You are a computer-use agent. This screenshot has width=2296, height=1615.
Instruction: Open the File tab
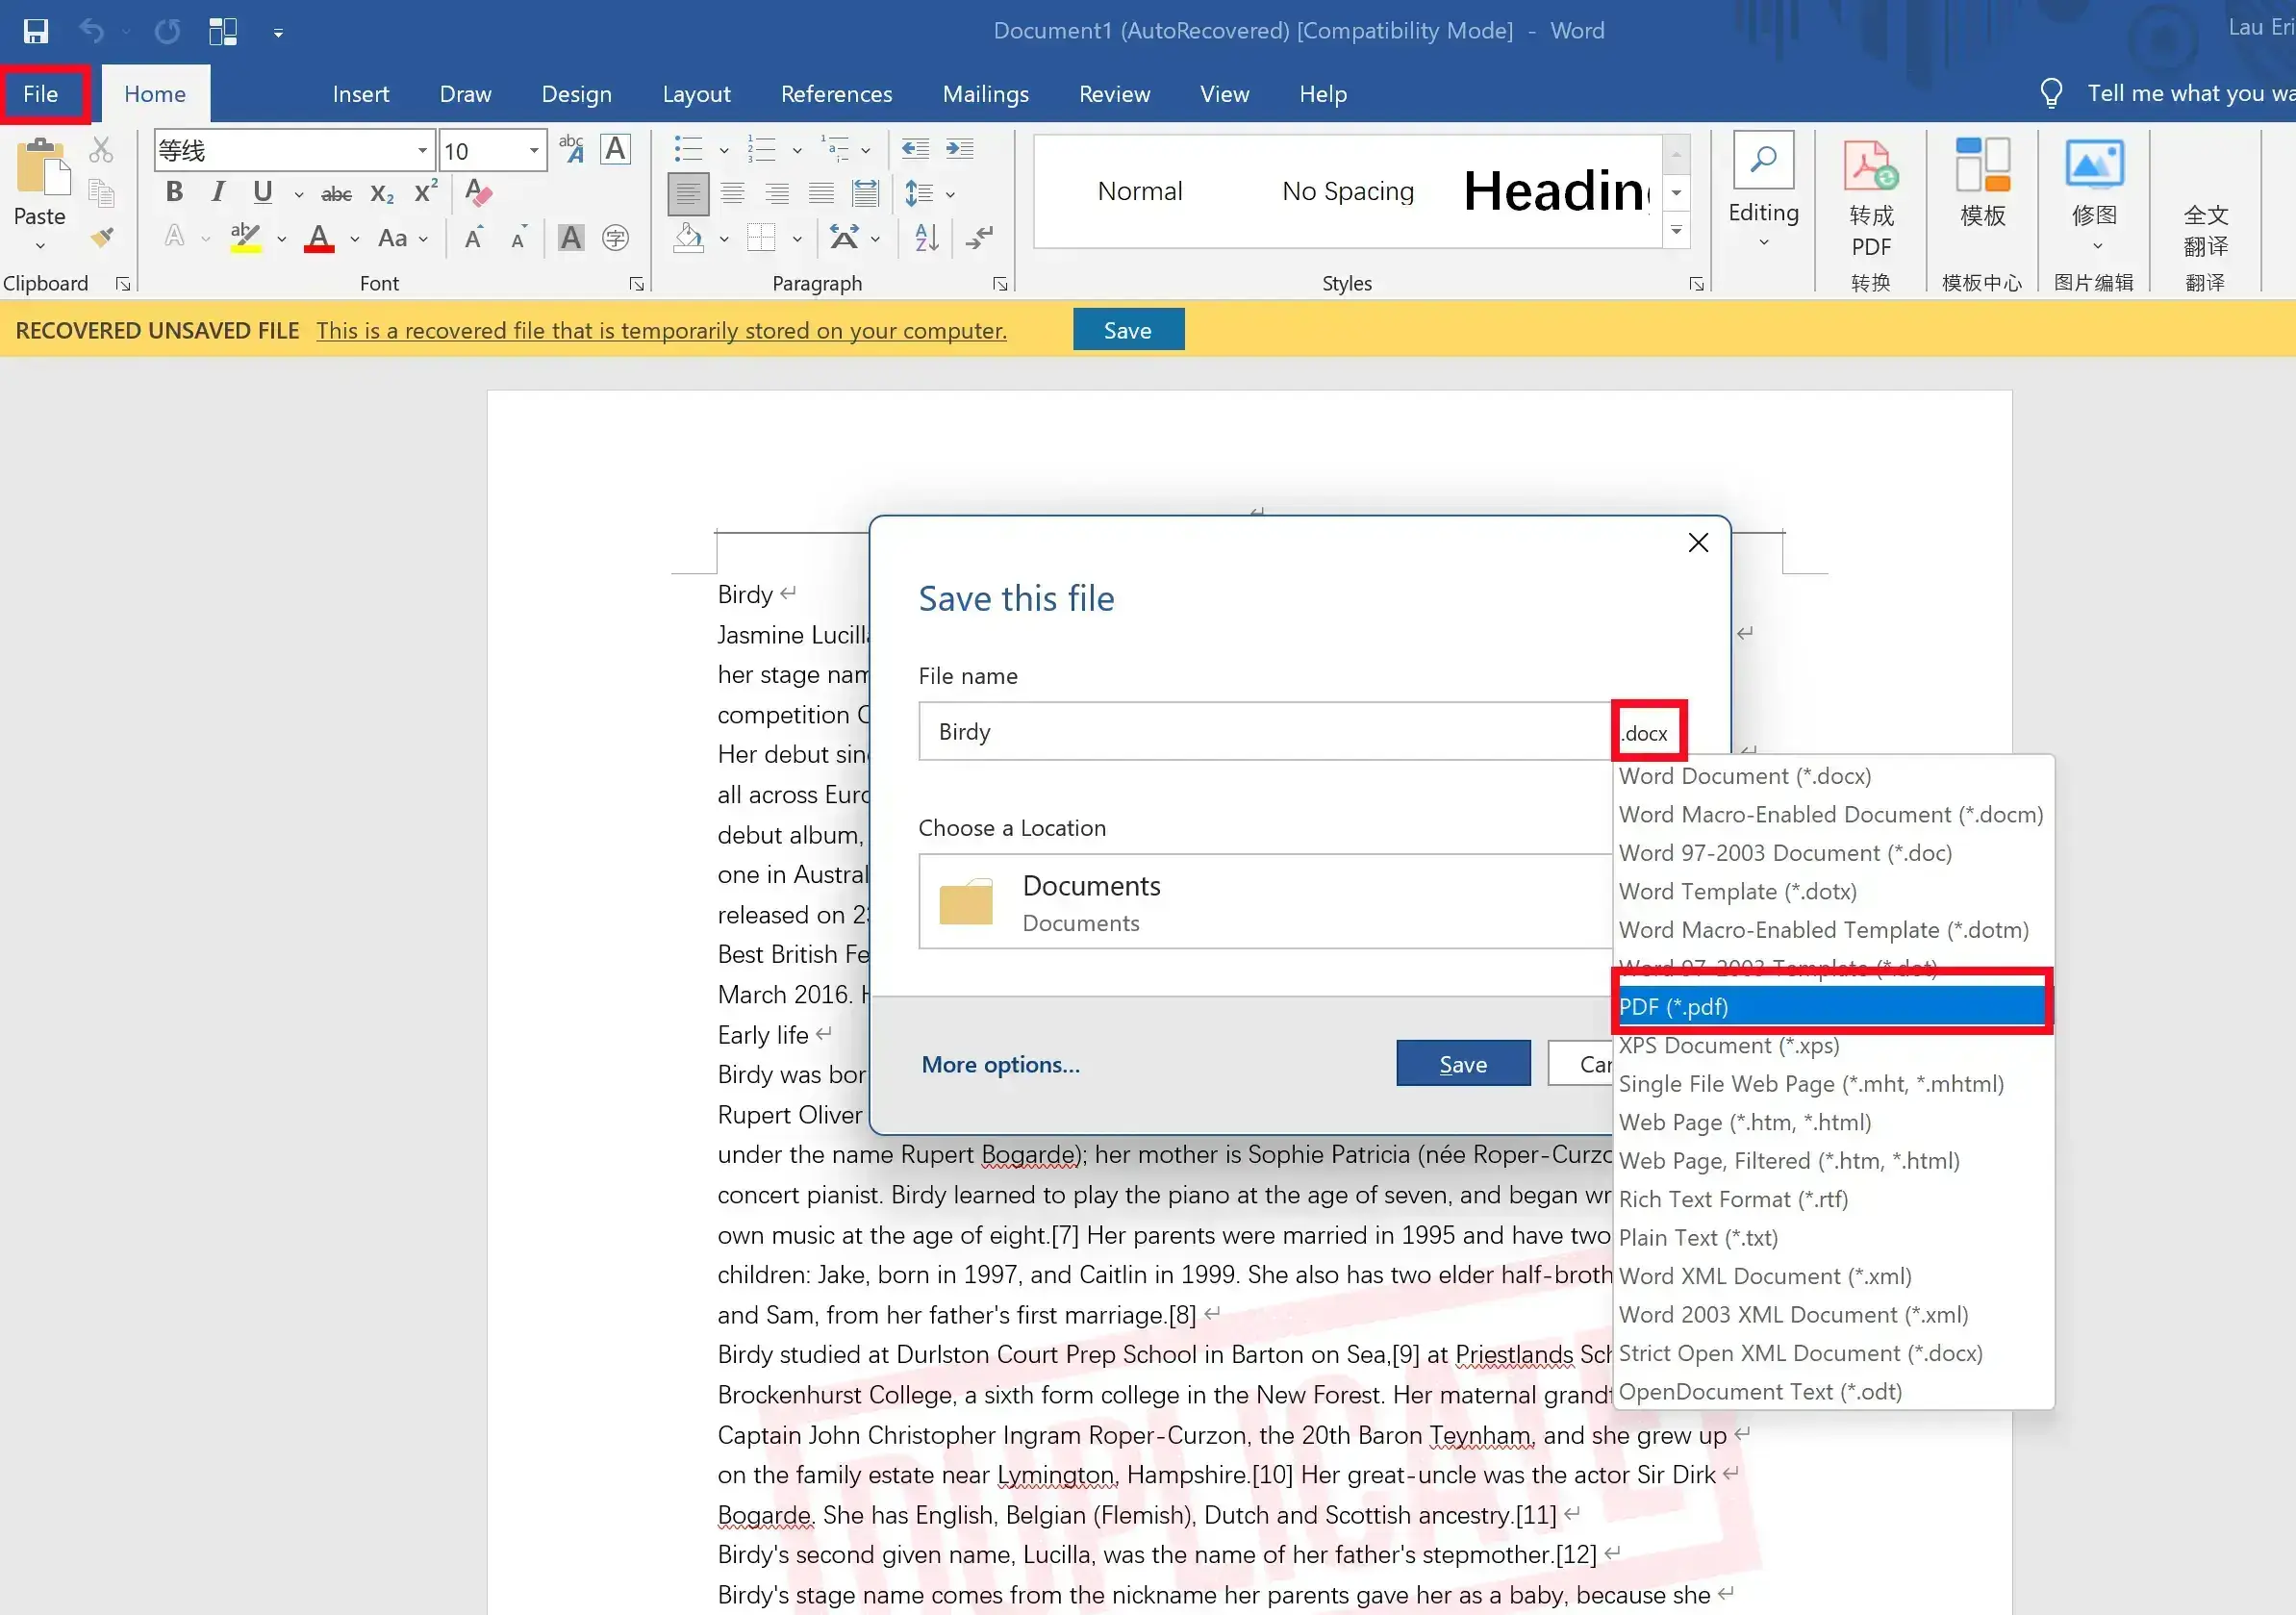tap(41, 93)
